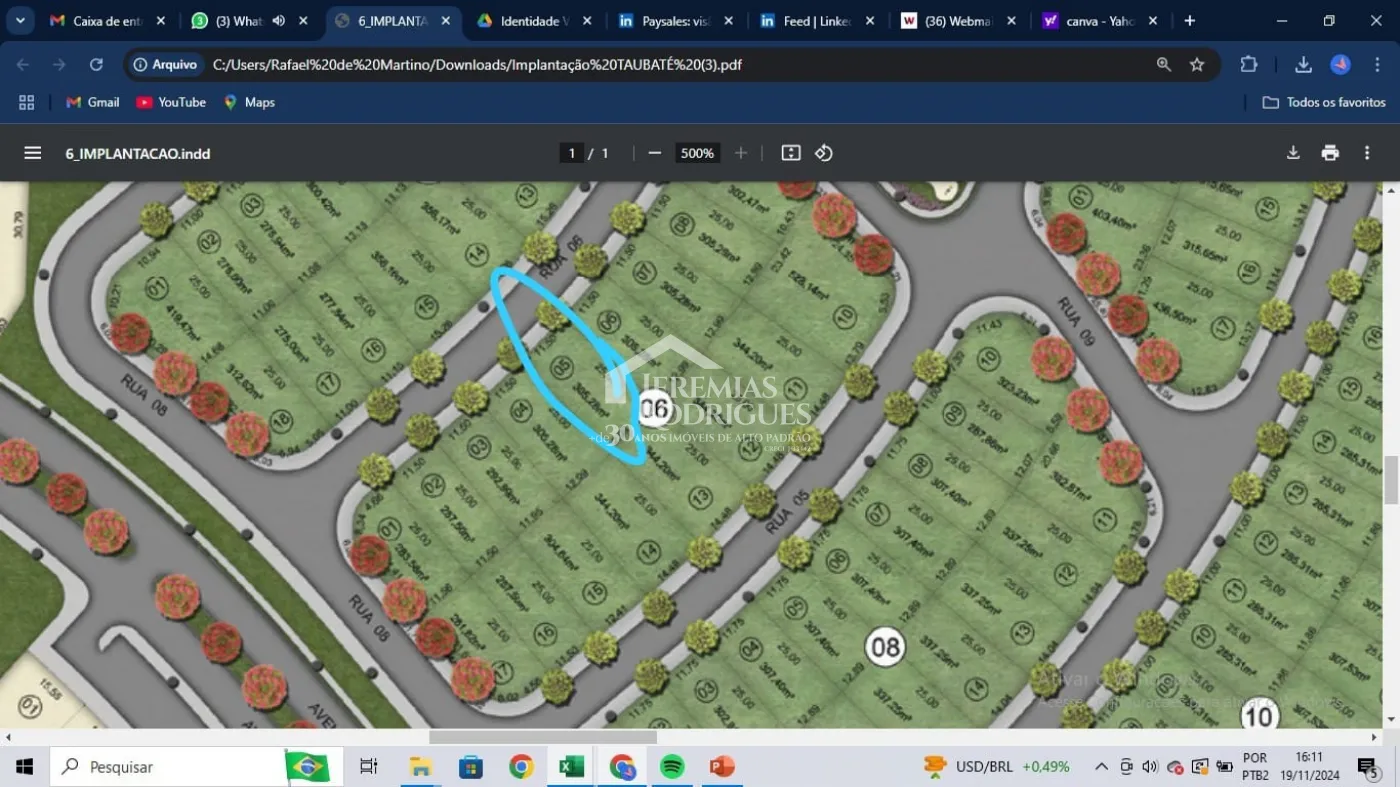Click the horizontal scrollbar thumb
1400x787 pixels.
tap(543, 737)
